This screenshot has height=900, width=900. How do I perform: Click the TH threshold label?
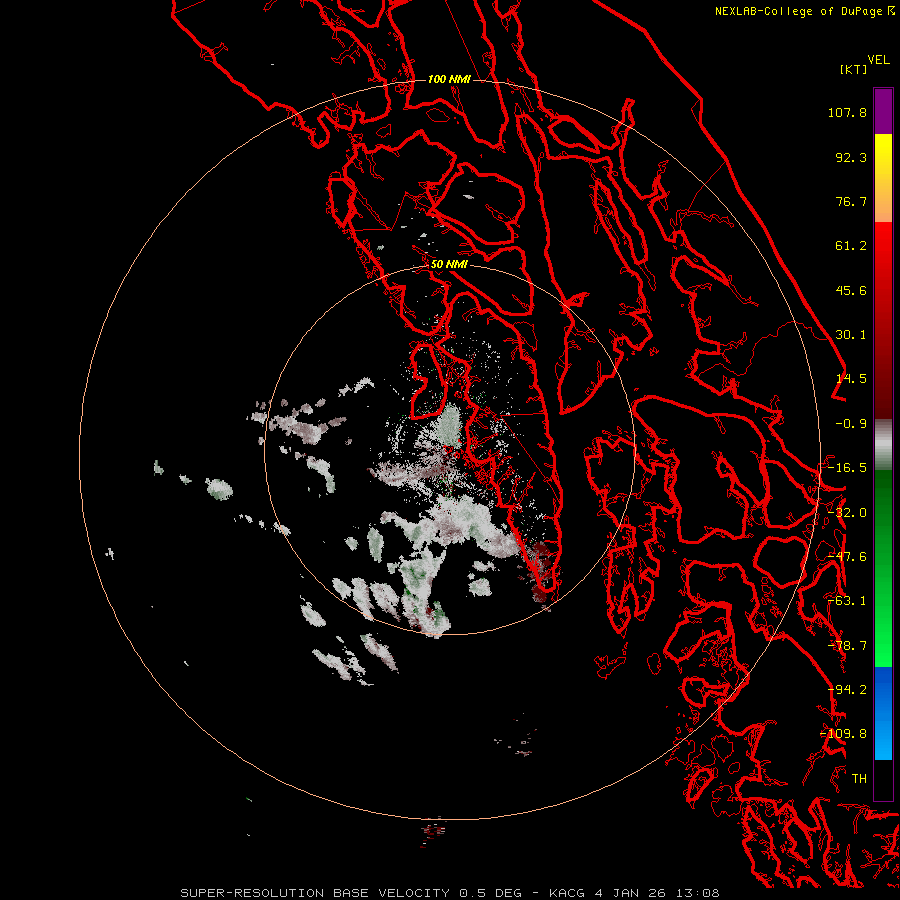[x=859, y=779]
